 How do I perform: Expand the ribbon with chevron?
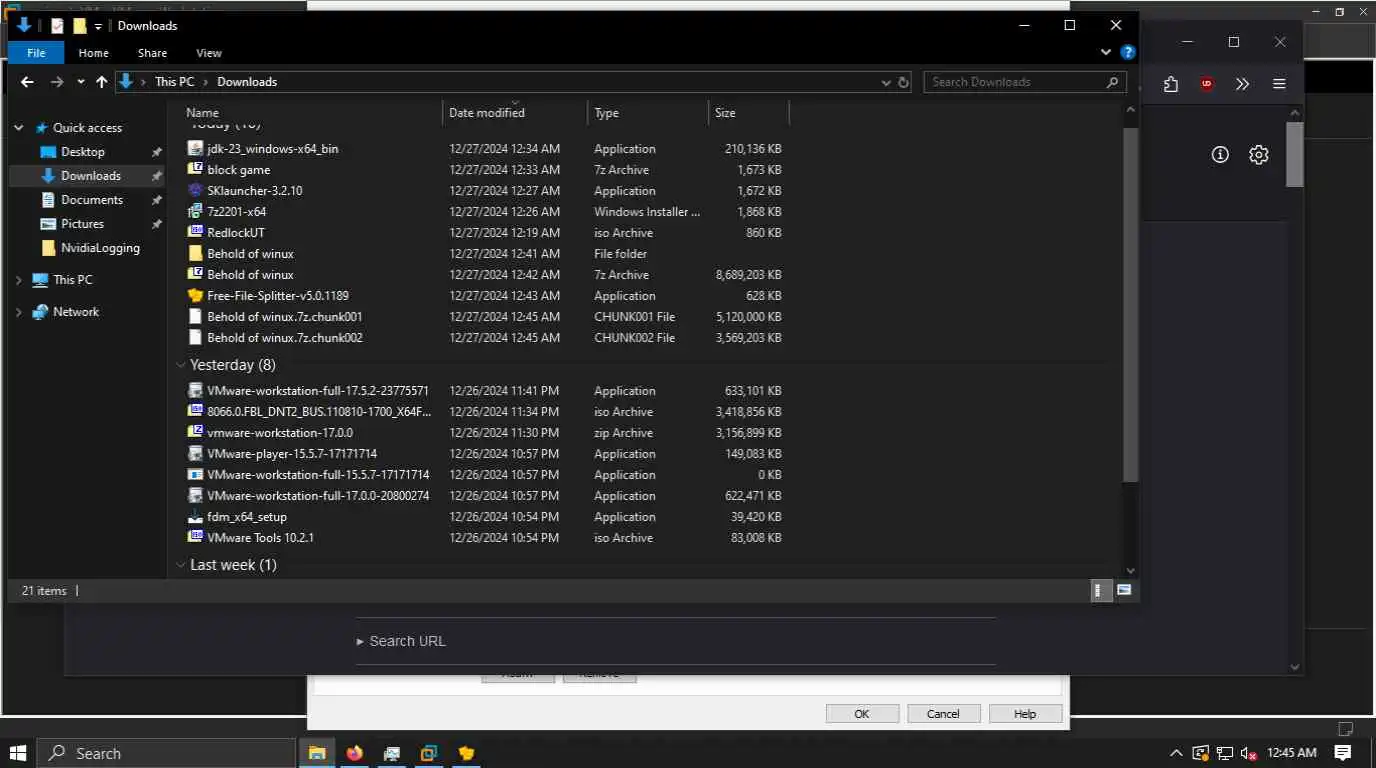point(1105,52)
